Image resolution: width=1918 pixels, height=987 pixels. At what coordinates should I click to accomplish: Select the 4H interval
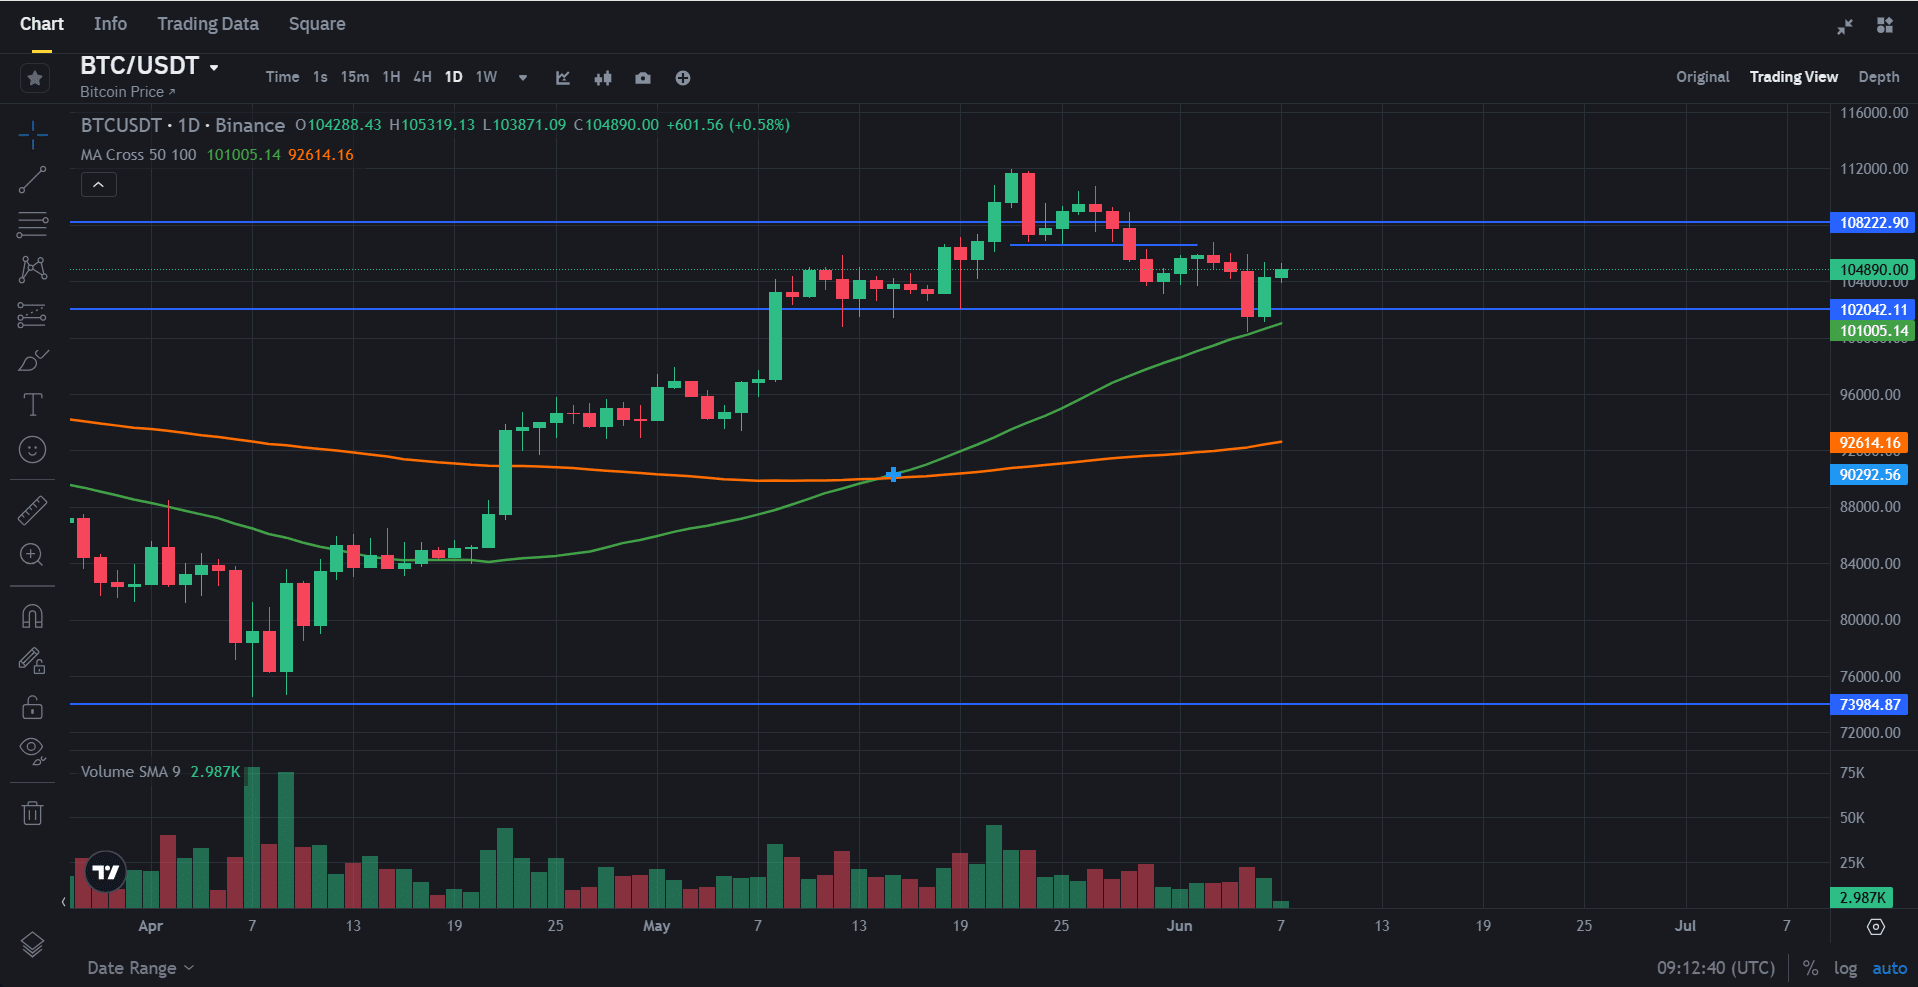pos(422,77)
